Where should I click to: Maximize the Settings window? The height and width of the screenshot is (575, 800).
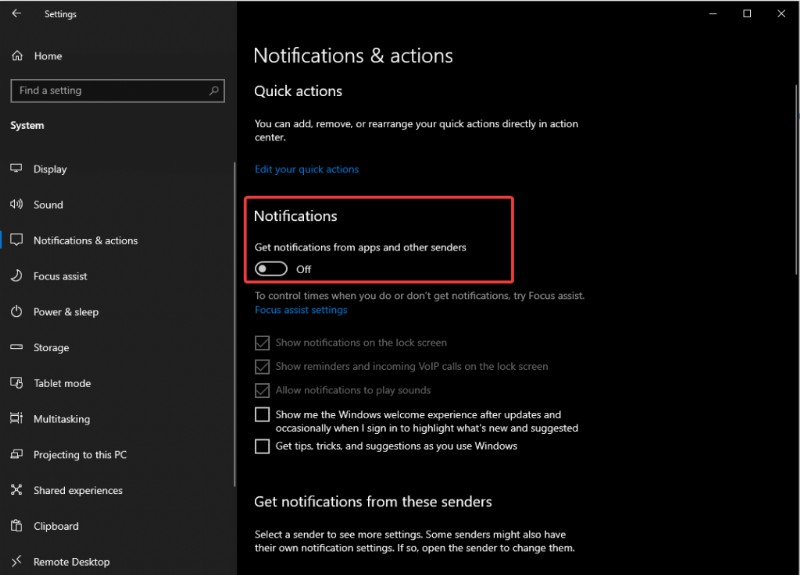point(747,14)
